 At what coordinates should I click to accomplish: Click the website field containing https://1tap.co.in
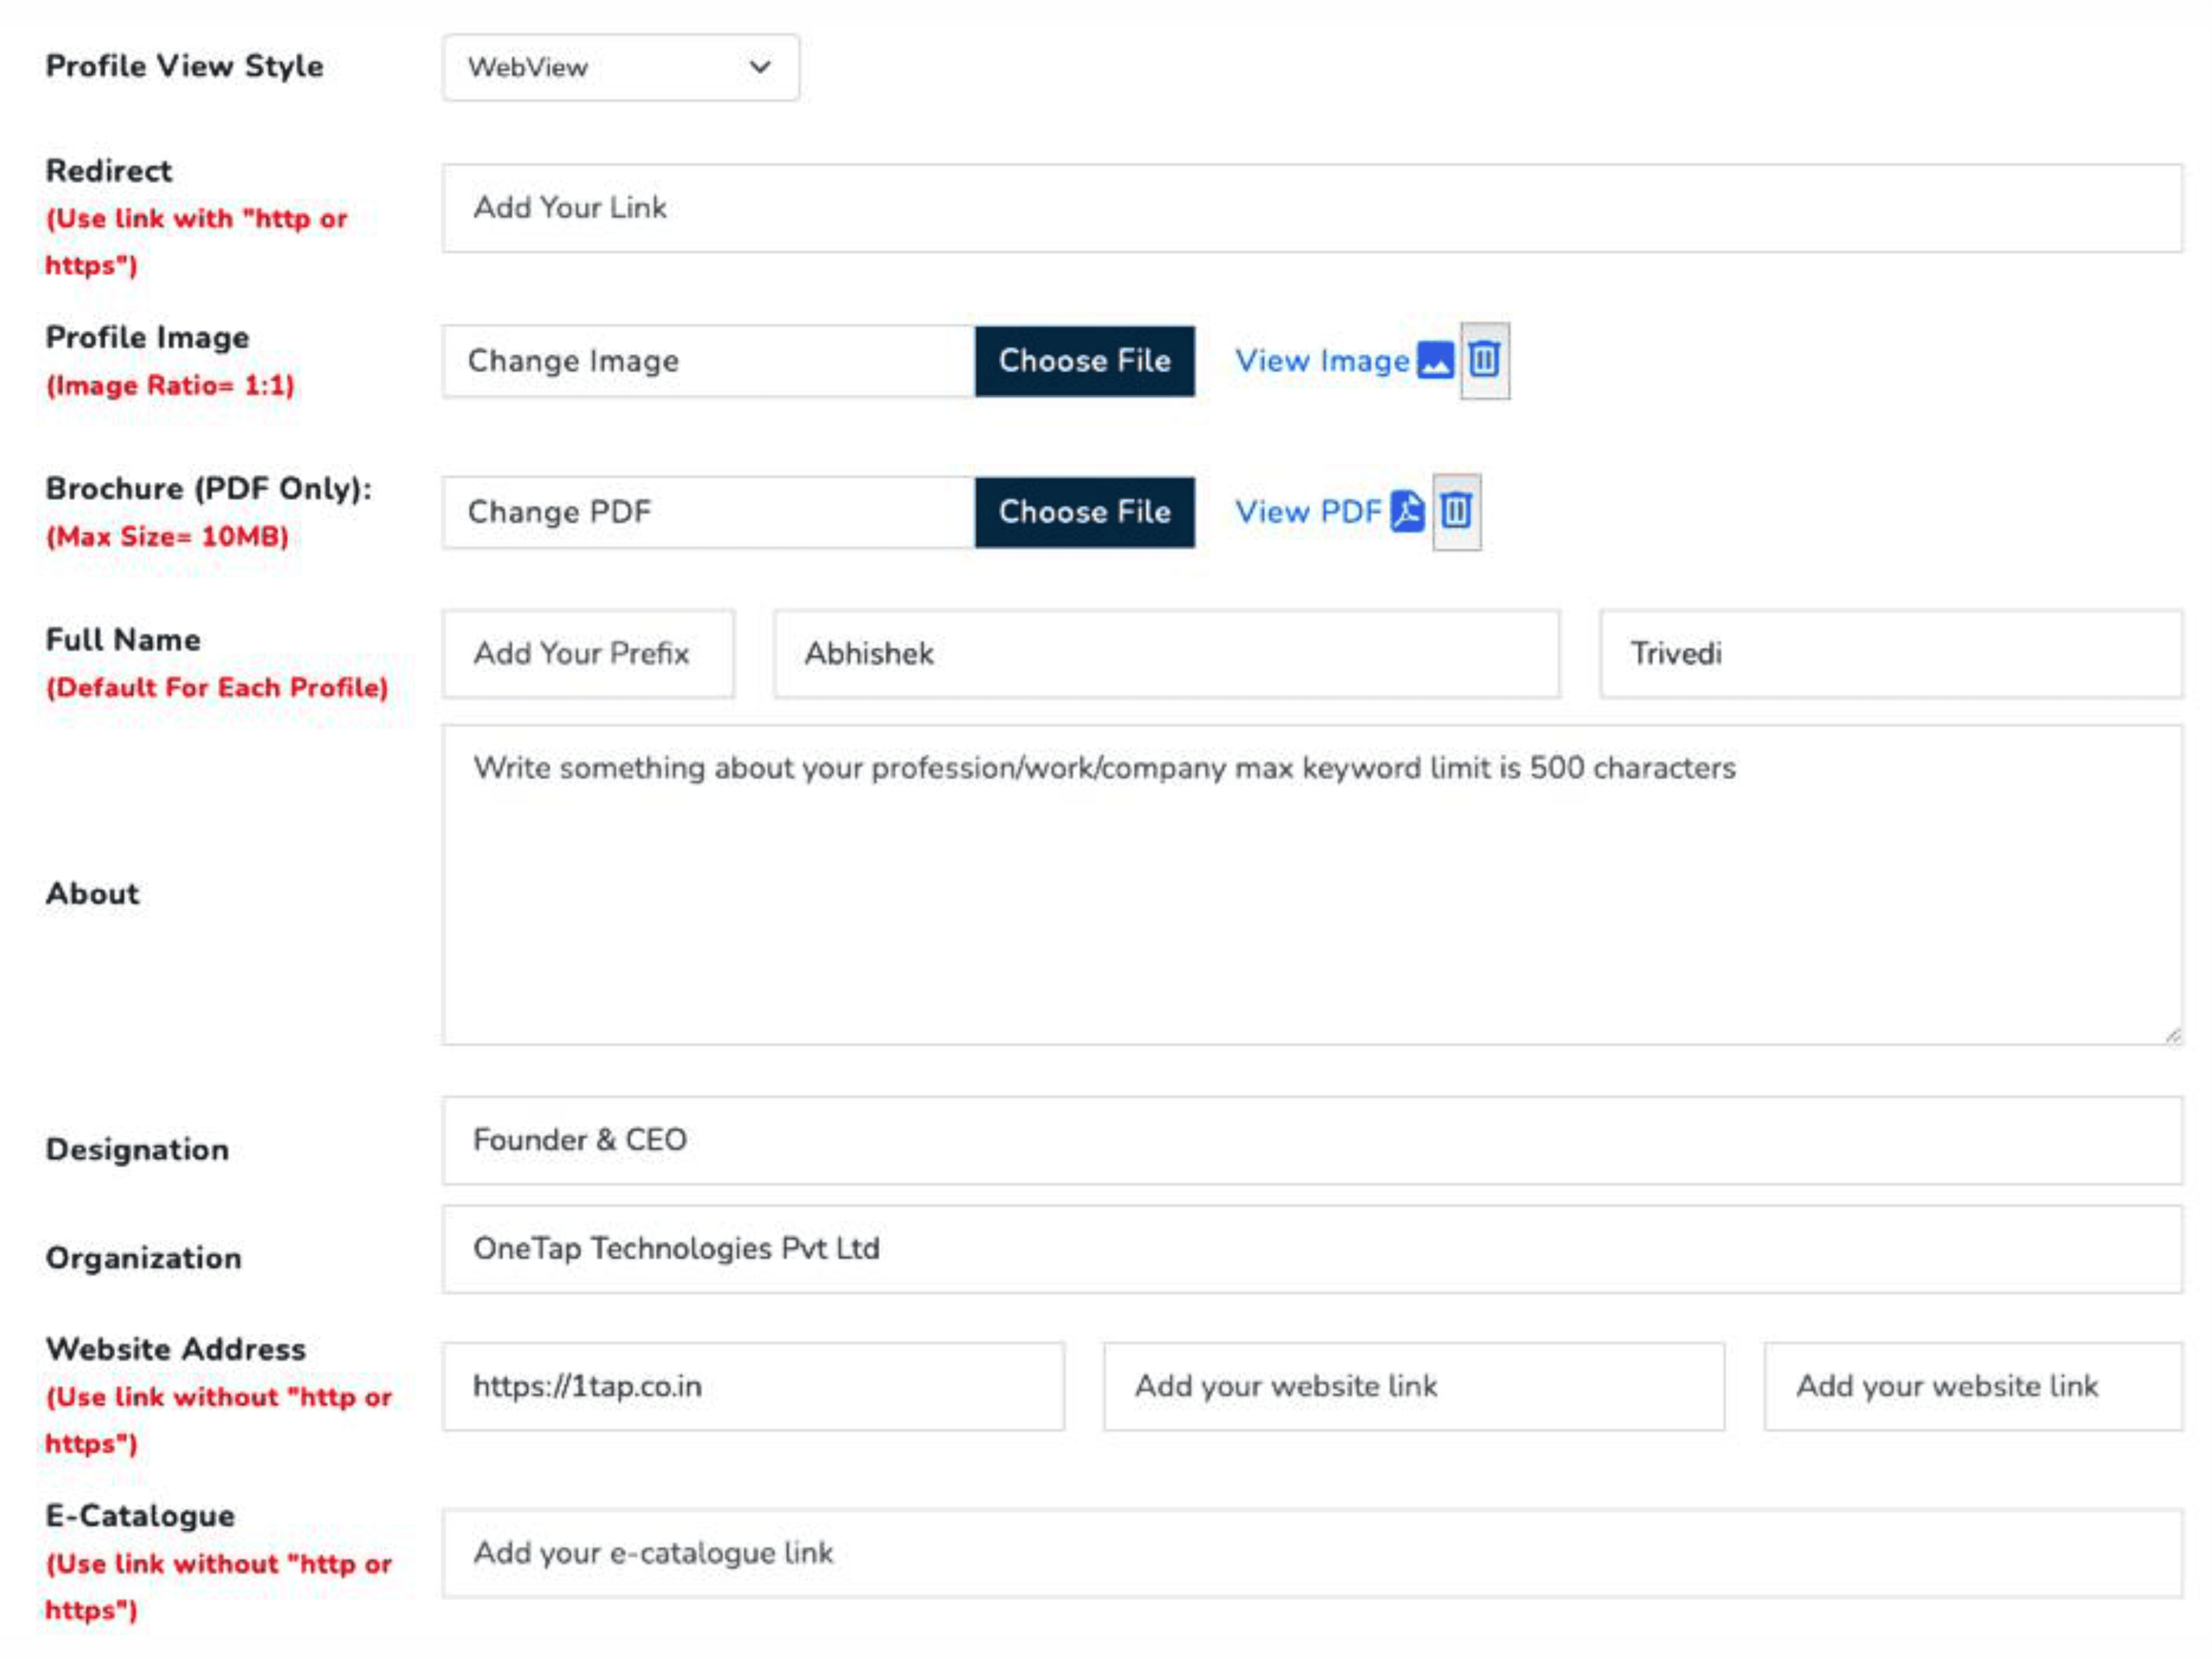click(753, 1386)
